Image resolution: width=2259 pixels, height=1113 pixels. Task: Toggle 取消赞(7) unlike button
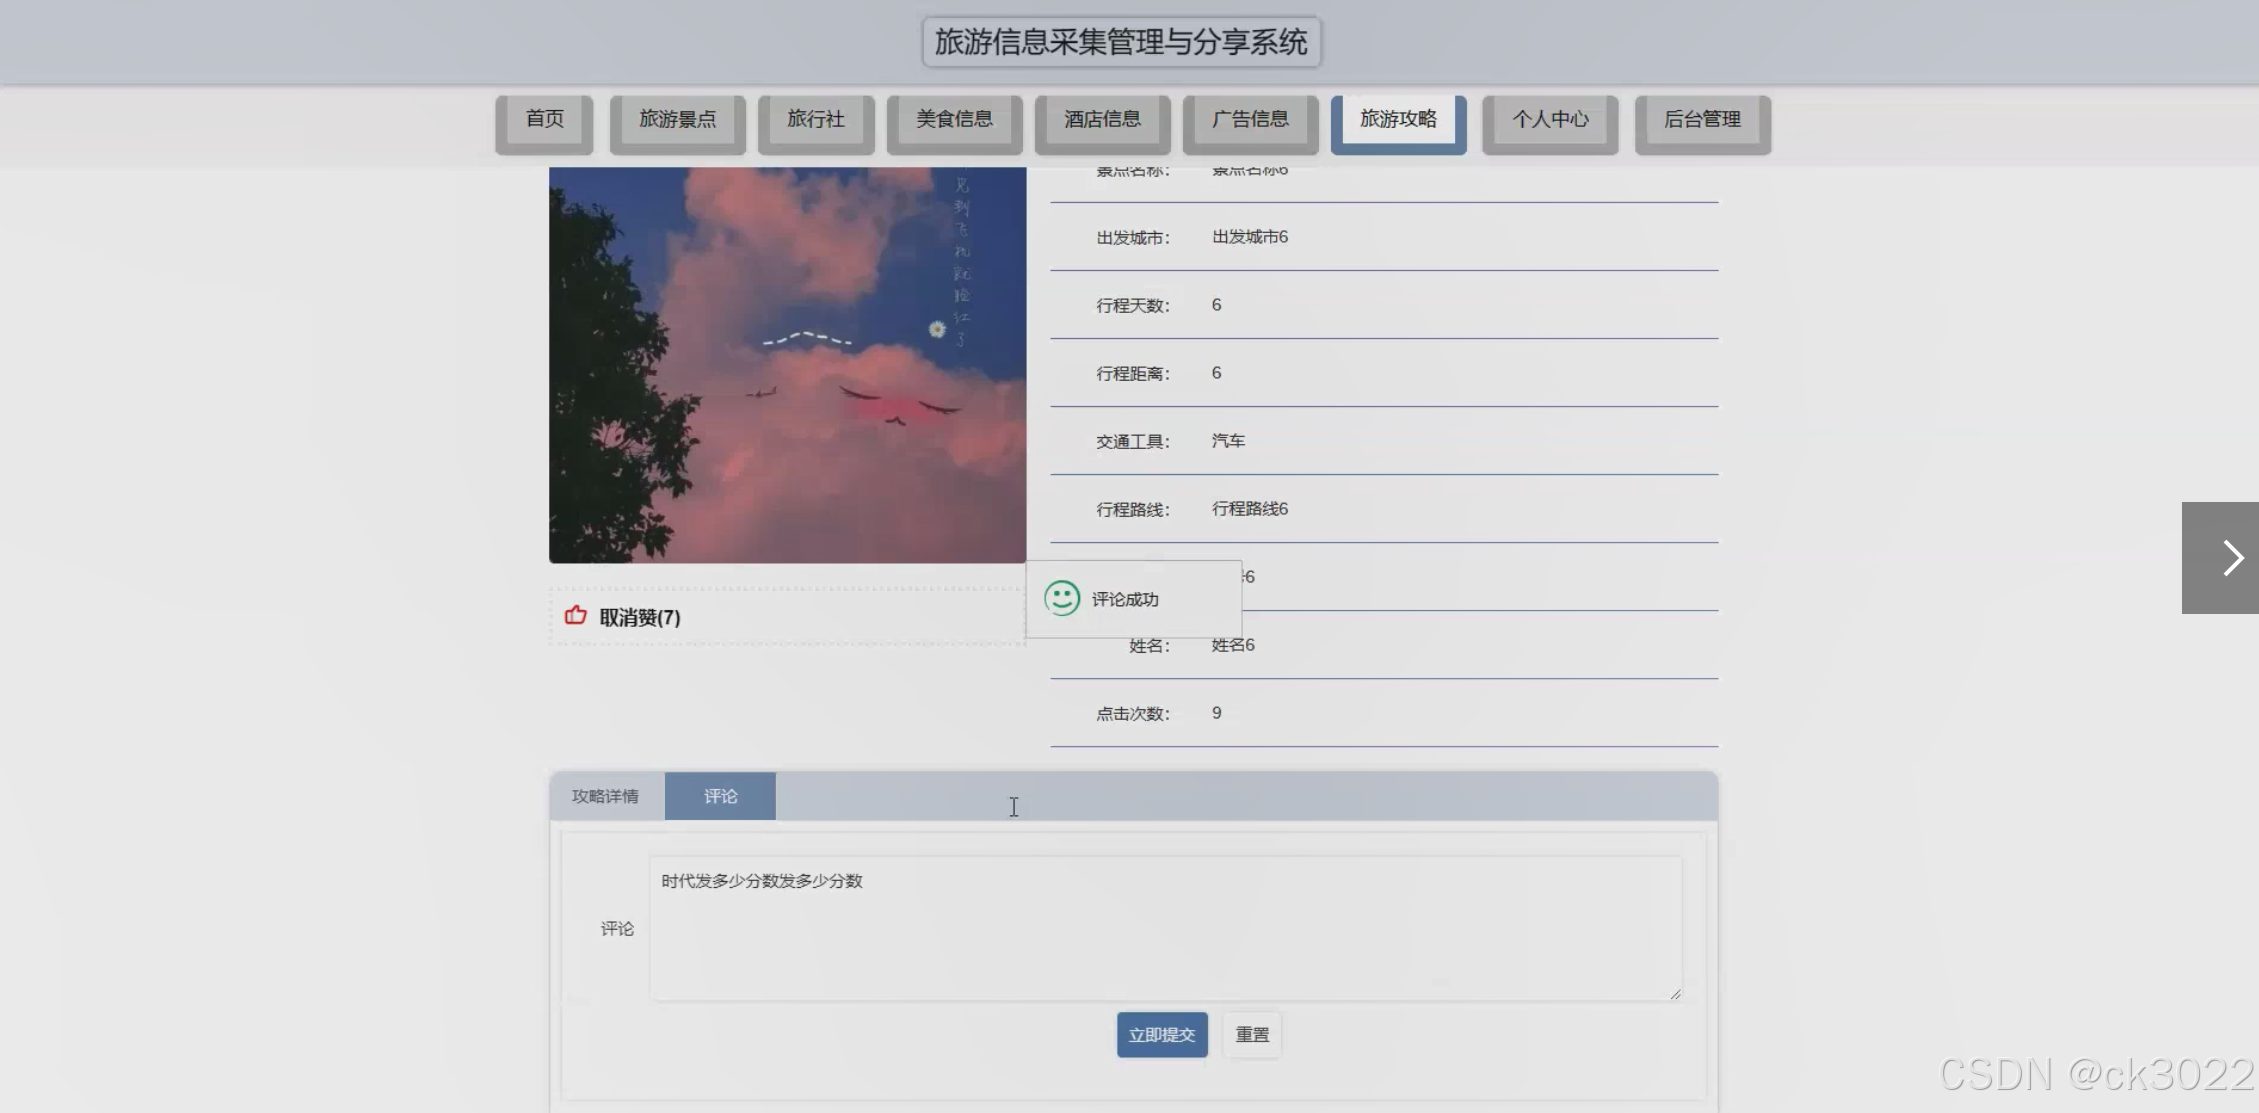click(639, 618)
